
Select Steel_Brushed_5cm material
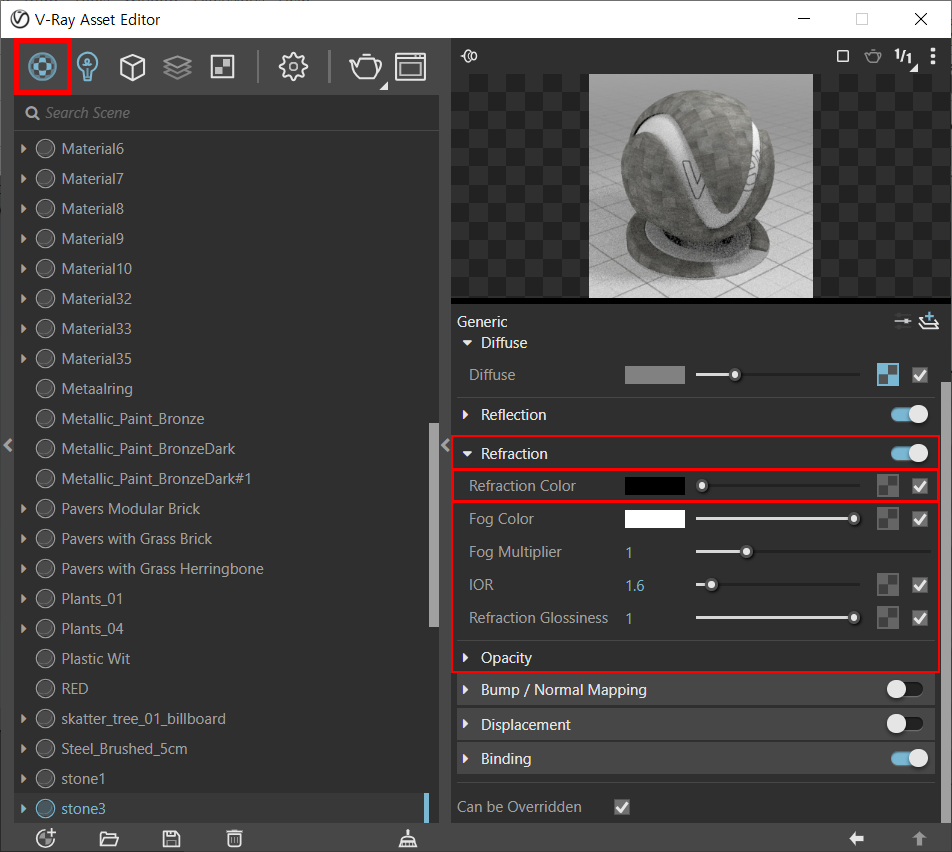coord(124,749)
